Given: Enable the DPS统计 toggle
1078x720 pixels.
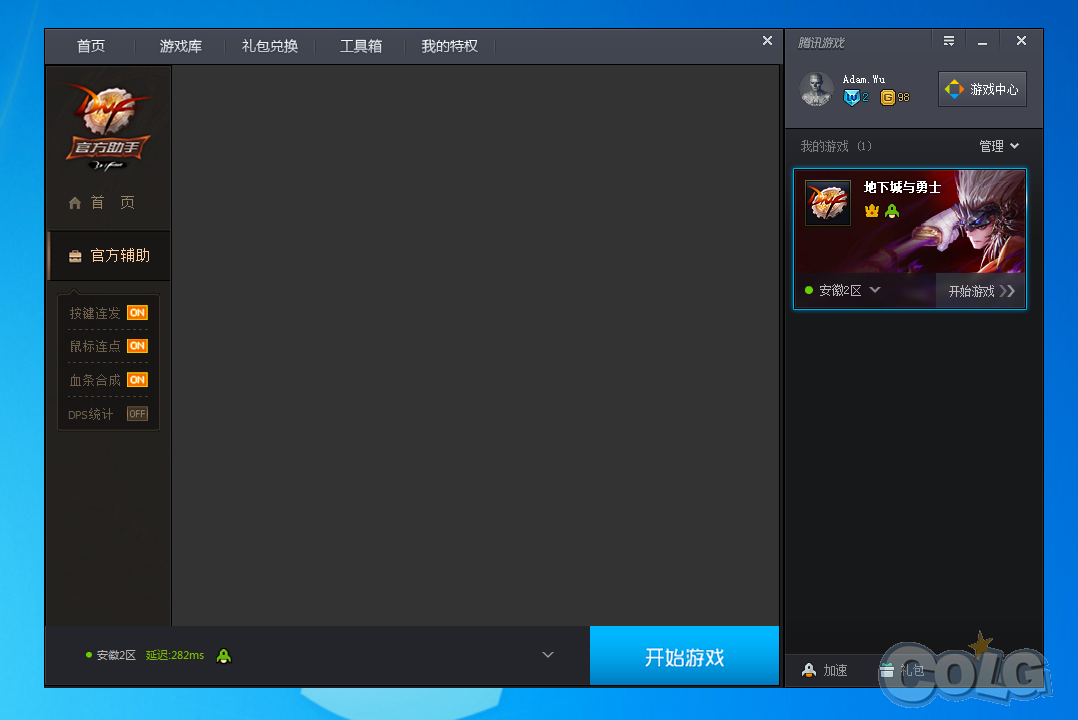Looking at the screenshot, I should (x=137, y=414).
